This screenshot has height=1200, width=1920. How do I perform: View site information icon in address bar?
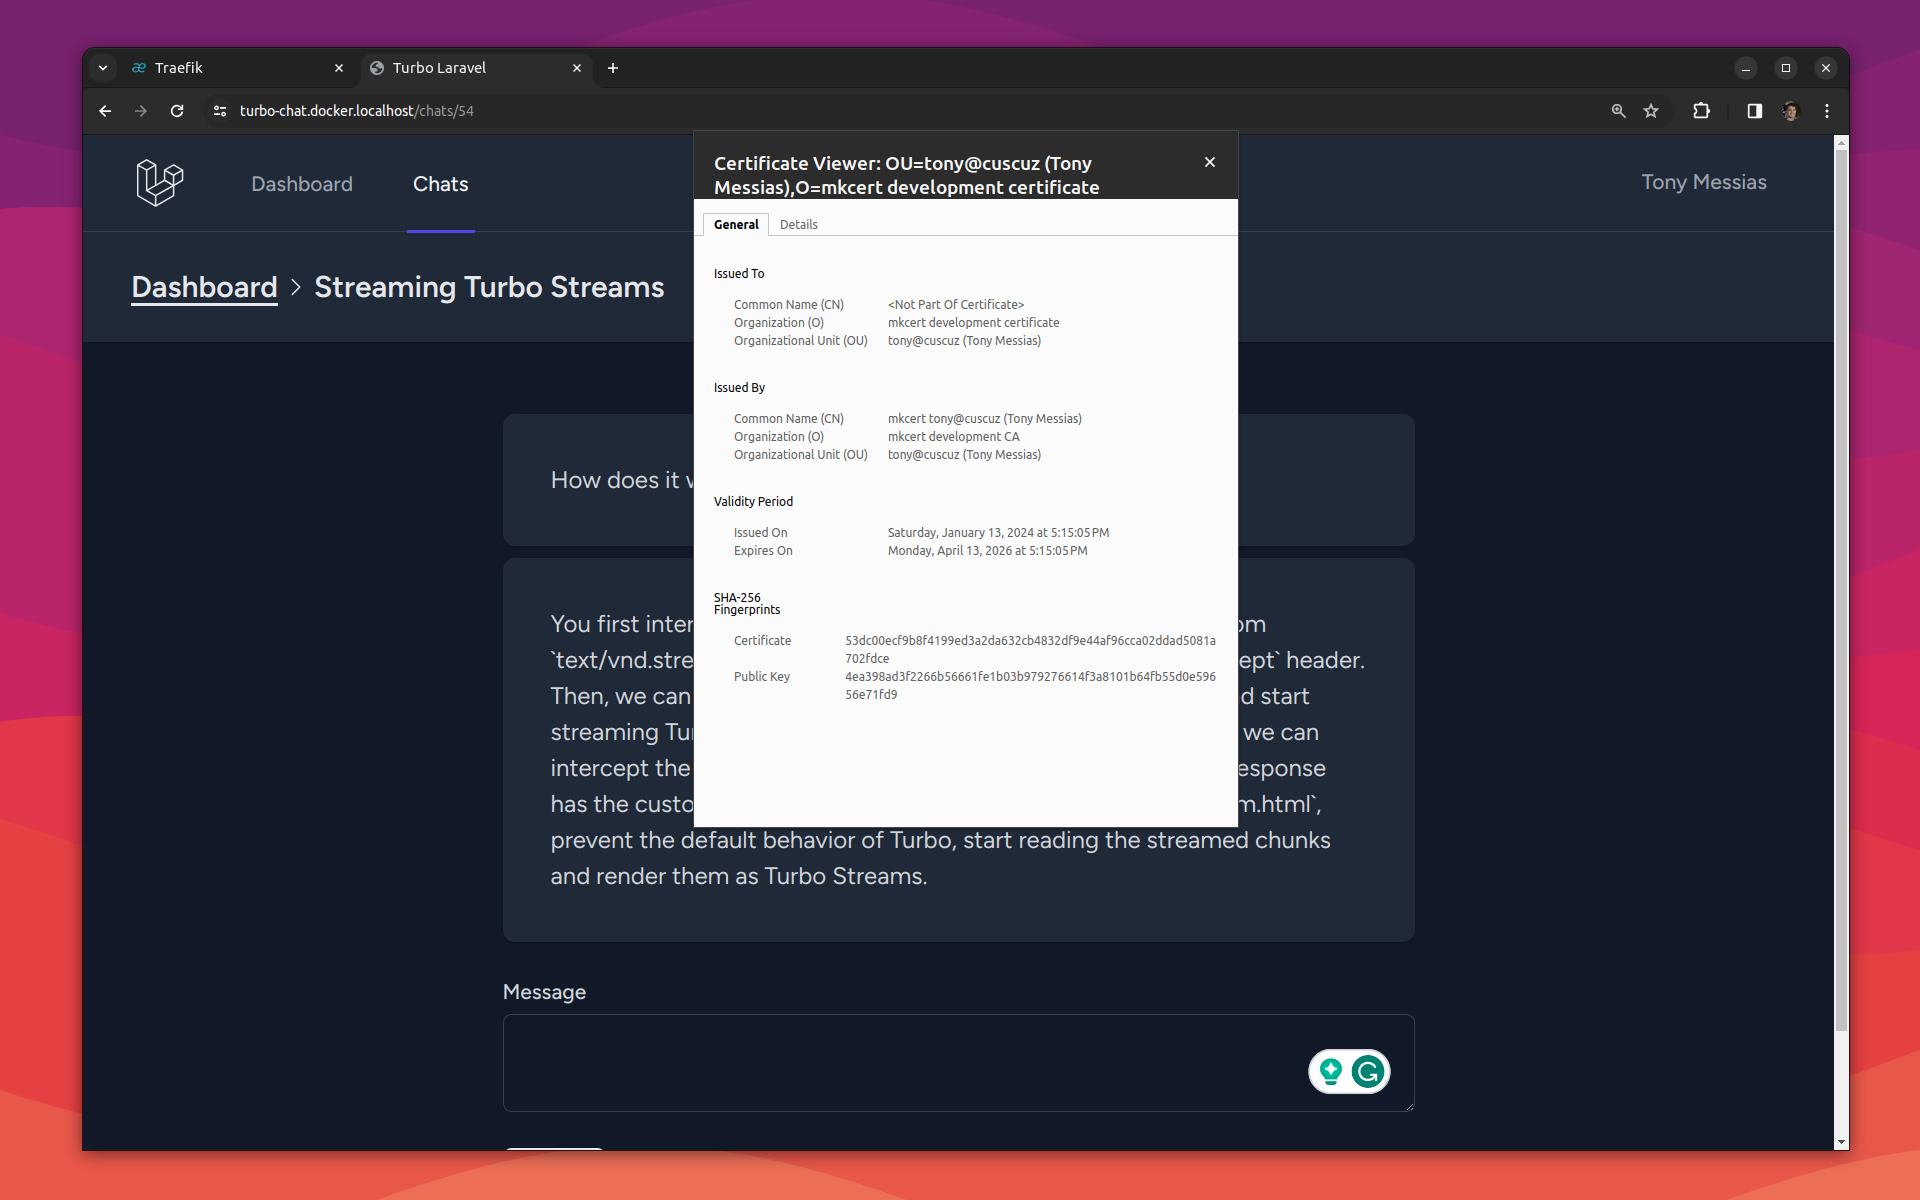coord(220,111)
